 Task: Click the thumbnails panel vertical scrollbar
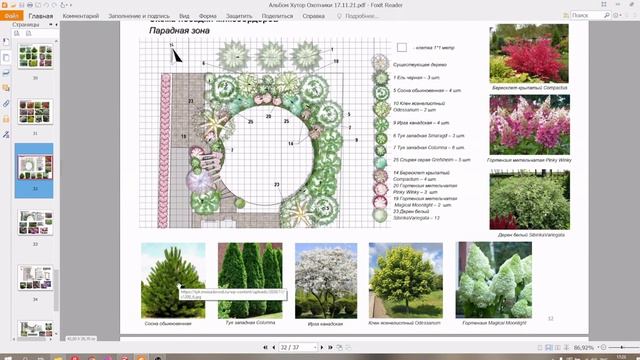56,290
